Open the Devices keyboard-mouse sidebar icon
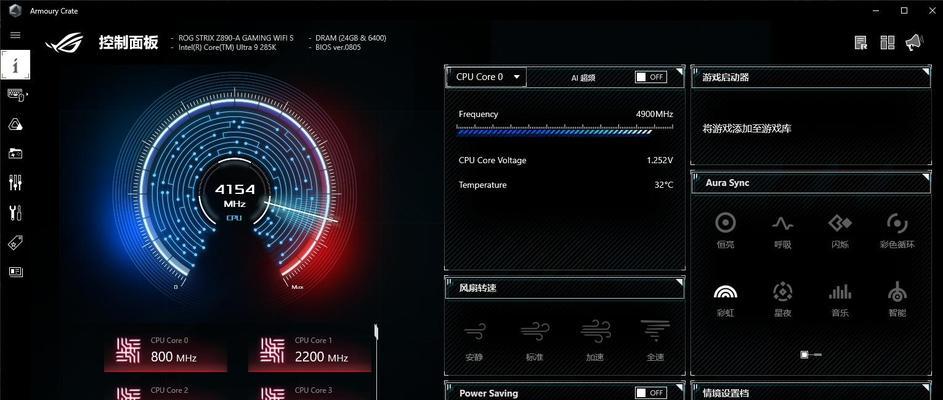943x400 pixels. (16, 94)
